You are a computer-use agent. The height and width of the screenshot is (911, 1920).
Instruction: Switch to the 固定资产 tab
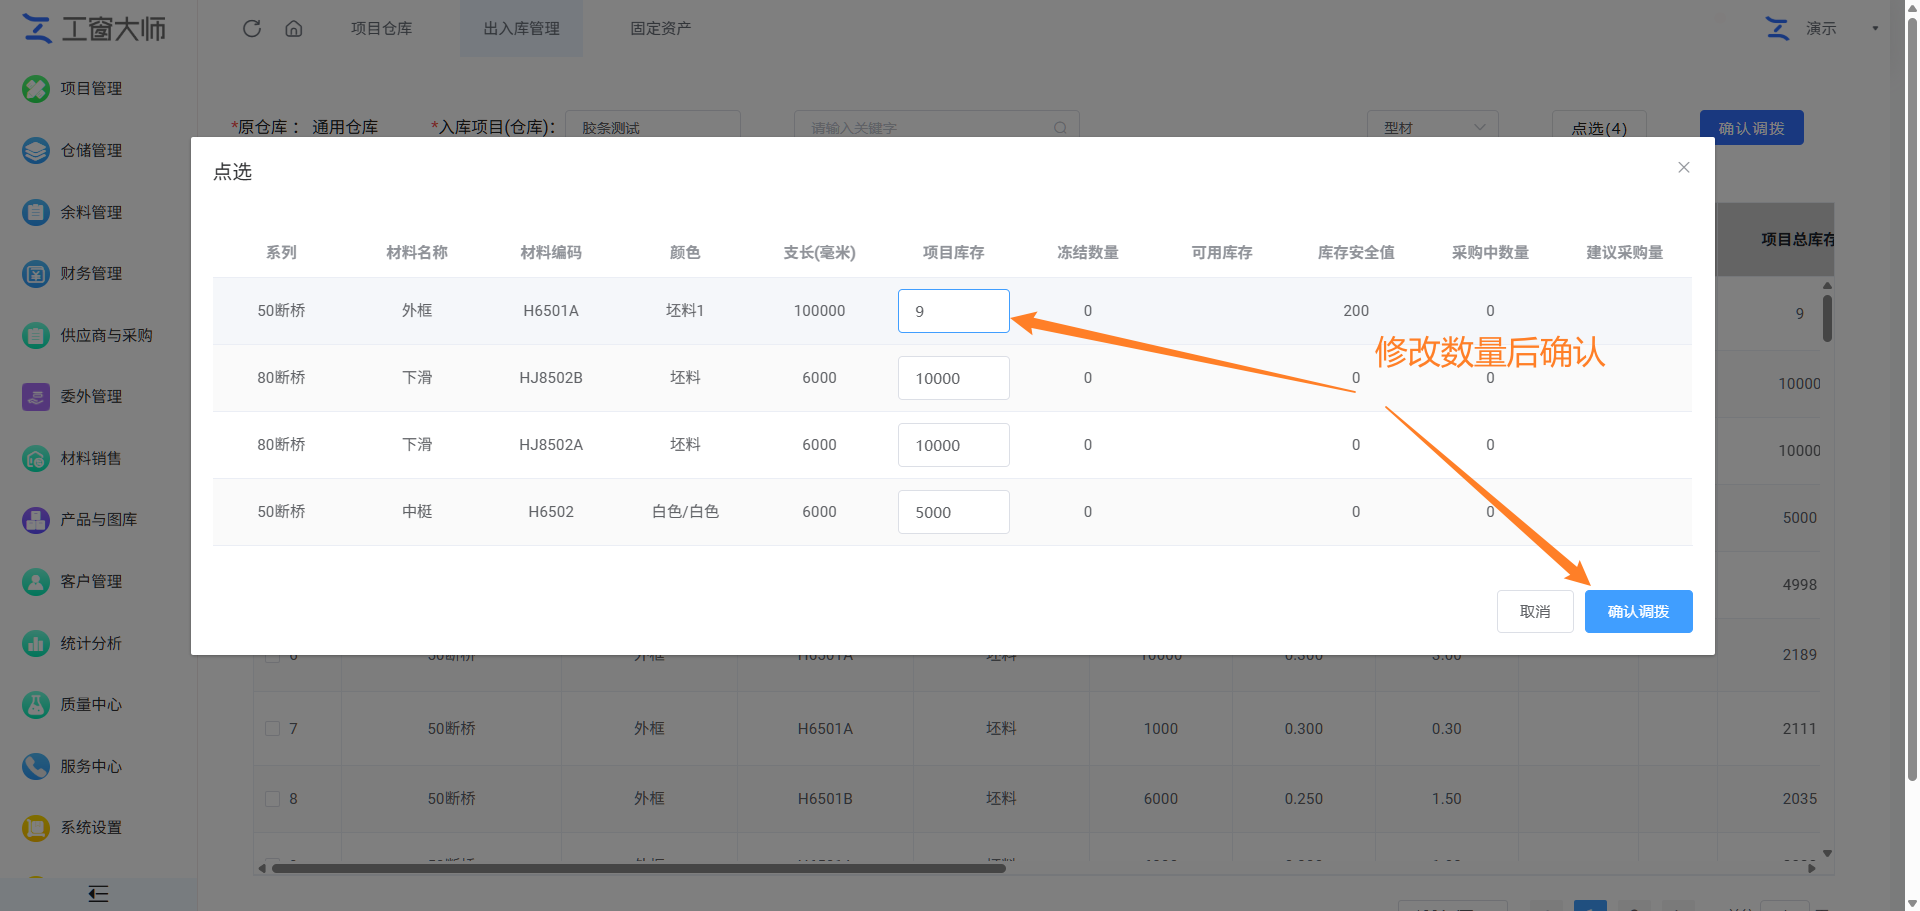(660, 28)
